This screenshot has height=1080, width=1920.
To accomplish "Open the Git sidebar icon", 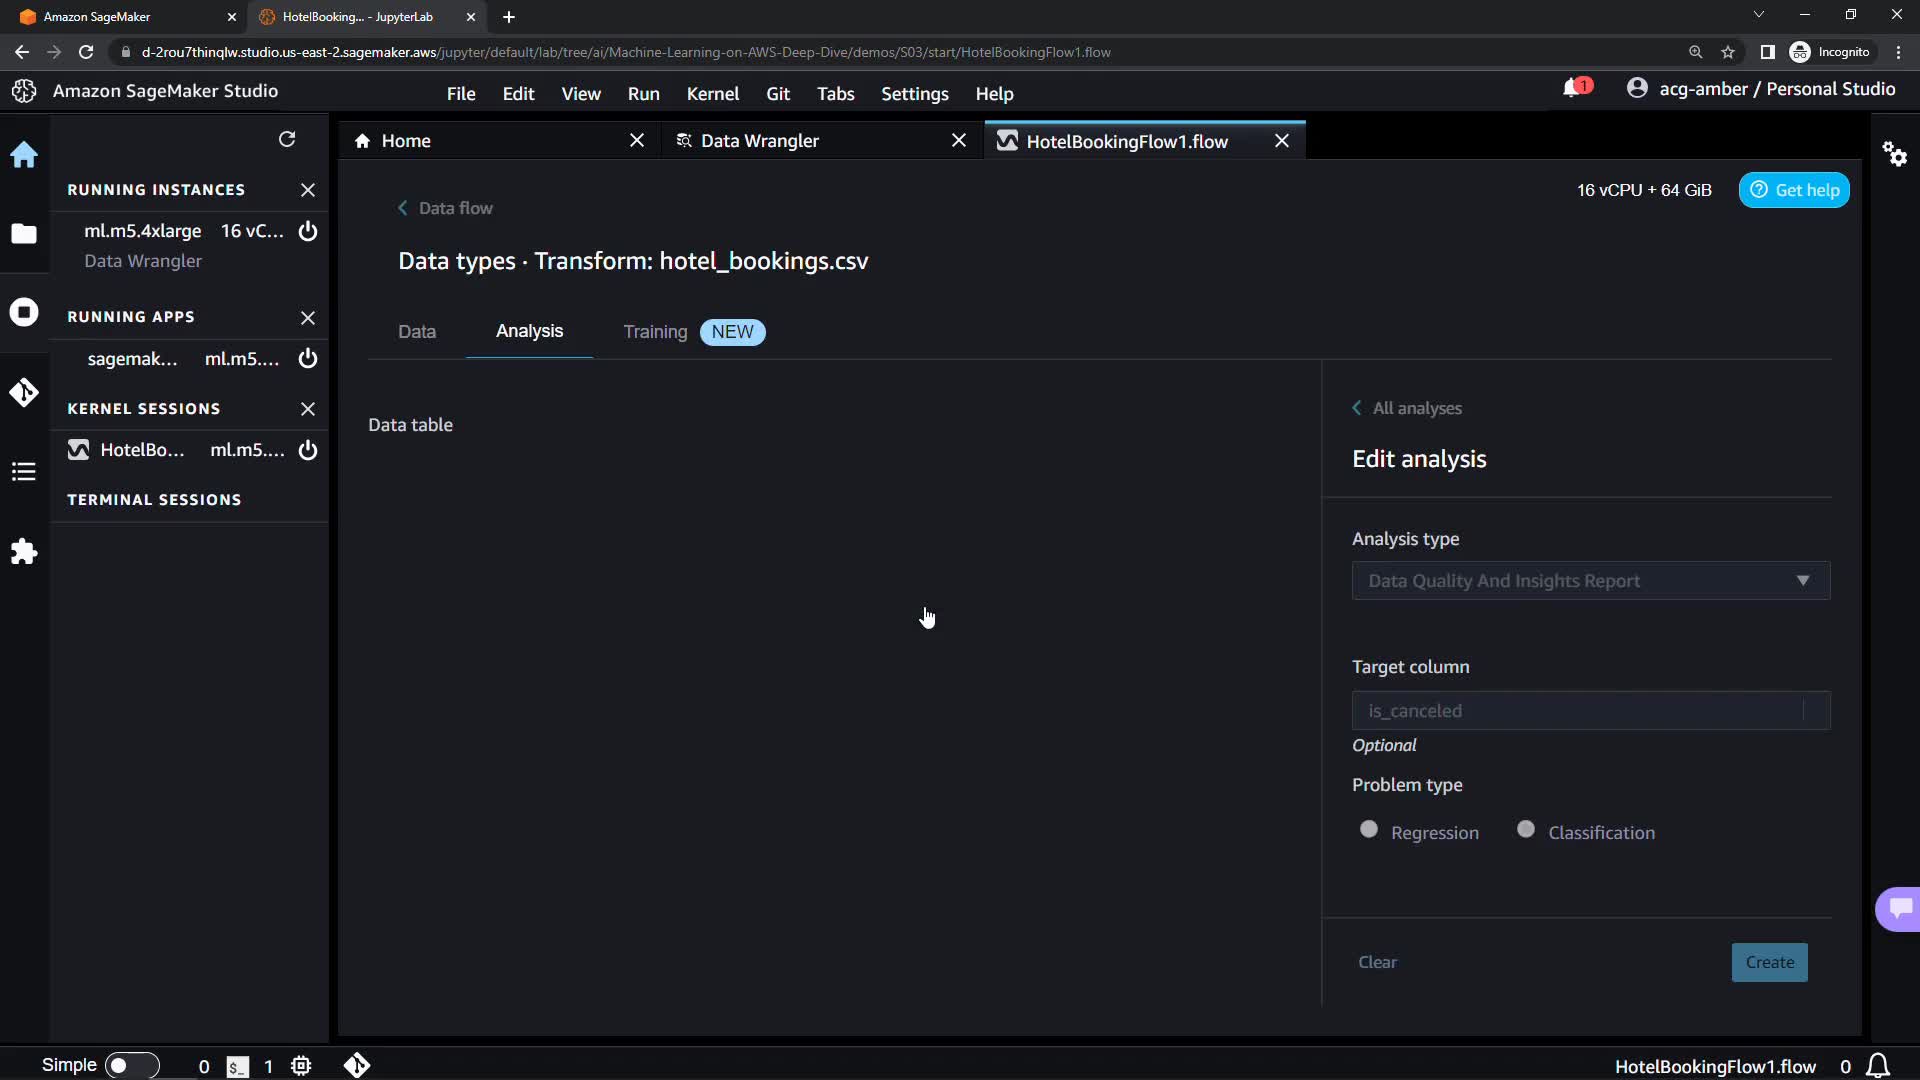I will pyautogui.click(x=24, y=392).
